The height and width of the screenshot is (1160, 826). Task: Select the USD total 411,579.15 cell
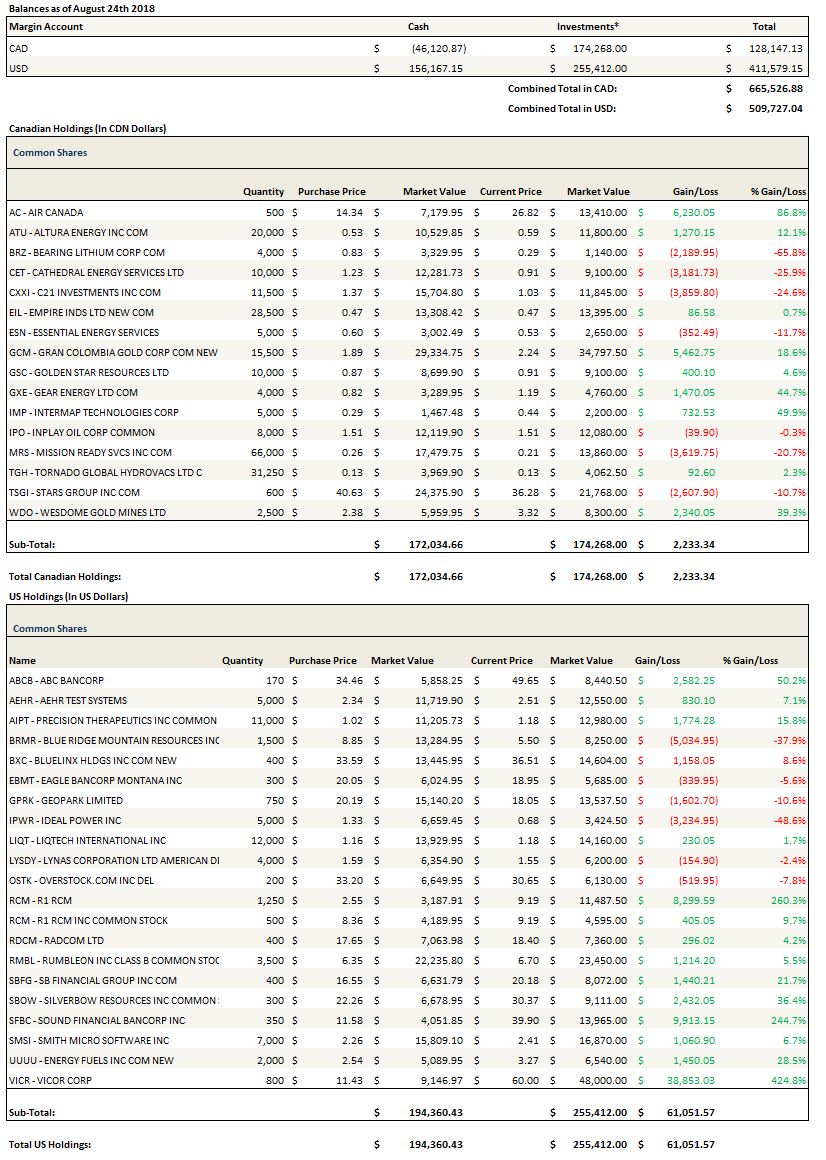pos(775,68)
